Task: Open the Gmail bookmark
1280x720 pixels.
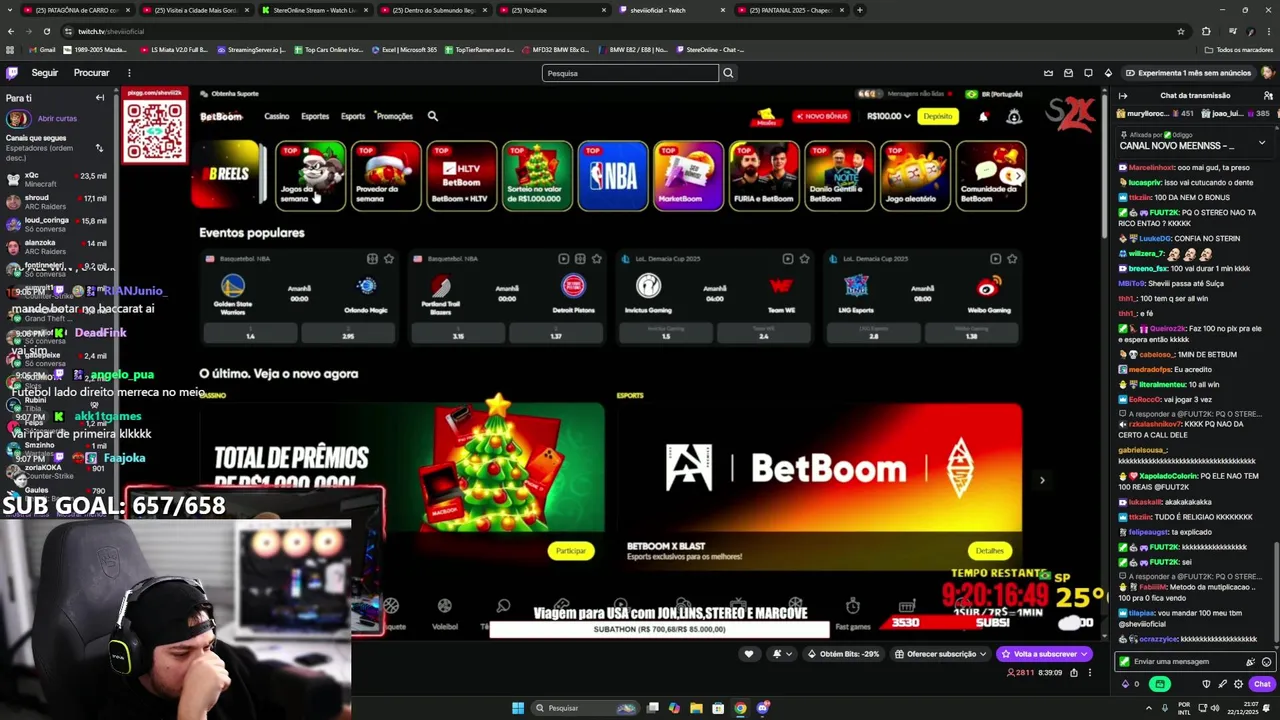Action: pyautogui.click(x=42, y=50)
